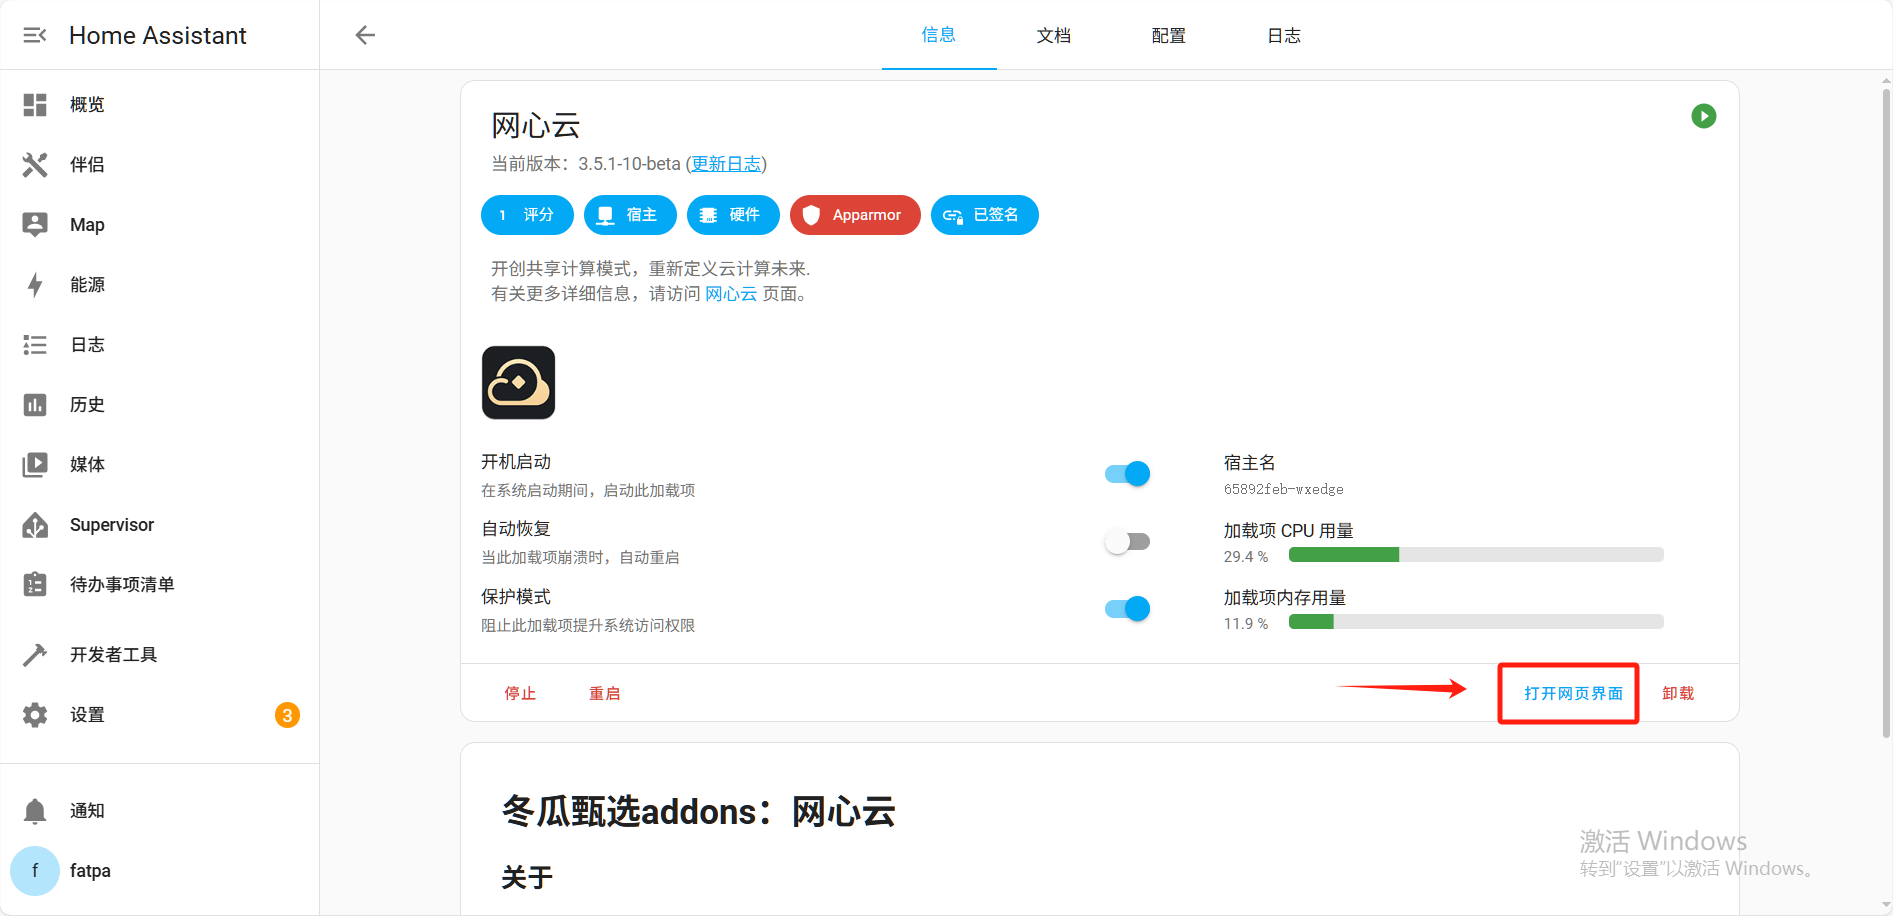Click the 评分 rating chip
This screenshot has height=916, width=1893.
pos(527,215)
